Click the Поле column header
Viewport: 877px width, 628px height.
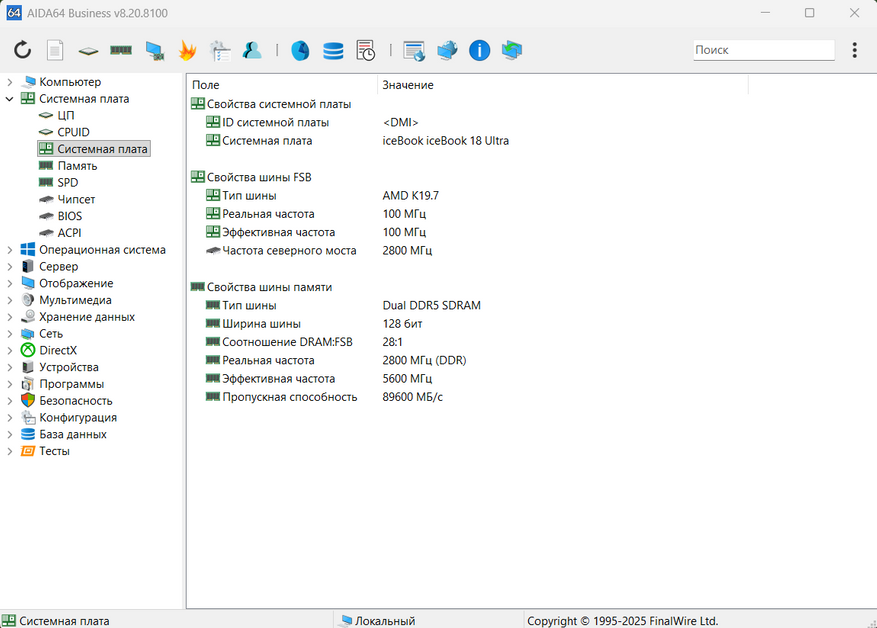(x=282, y=85)
